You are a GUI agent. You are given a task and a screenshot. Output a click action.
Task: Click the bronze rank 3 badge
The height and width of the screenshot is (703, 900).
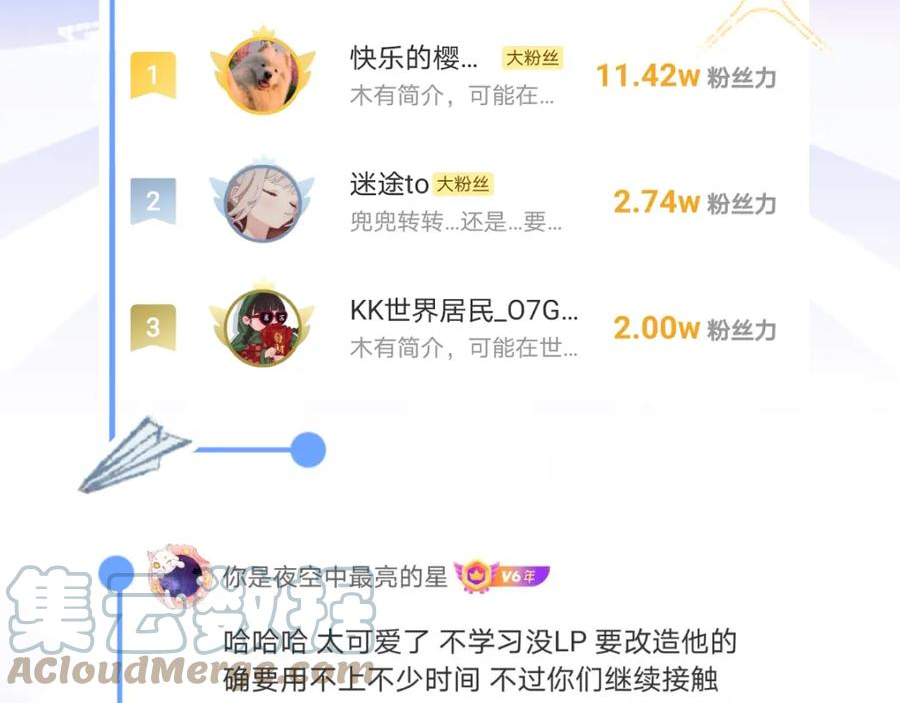click(x=153, y=327)
